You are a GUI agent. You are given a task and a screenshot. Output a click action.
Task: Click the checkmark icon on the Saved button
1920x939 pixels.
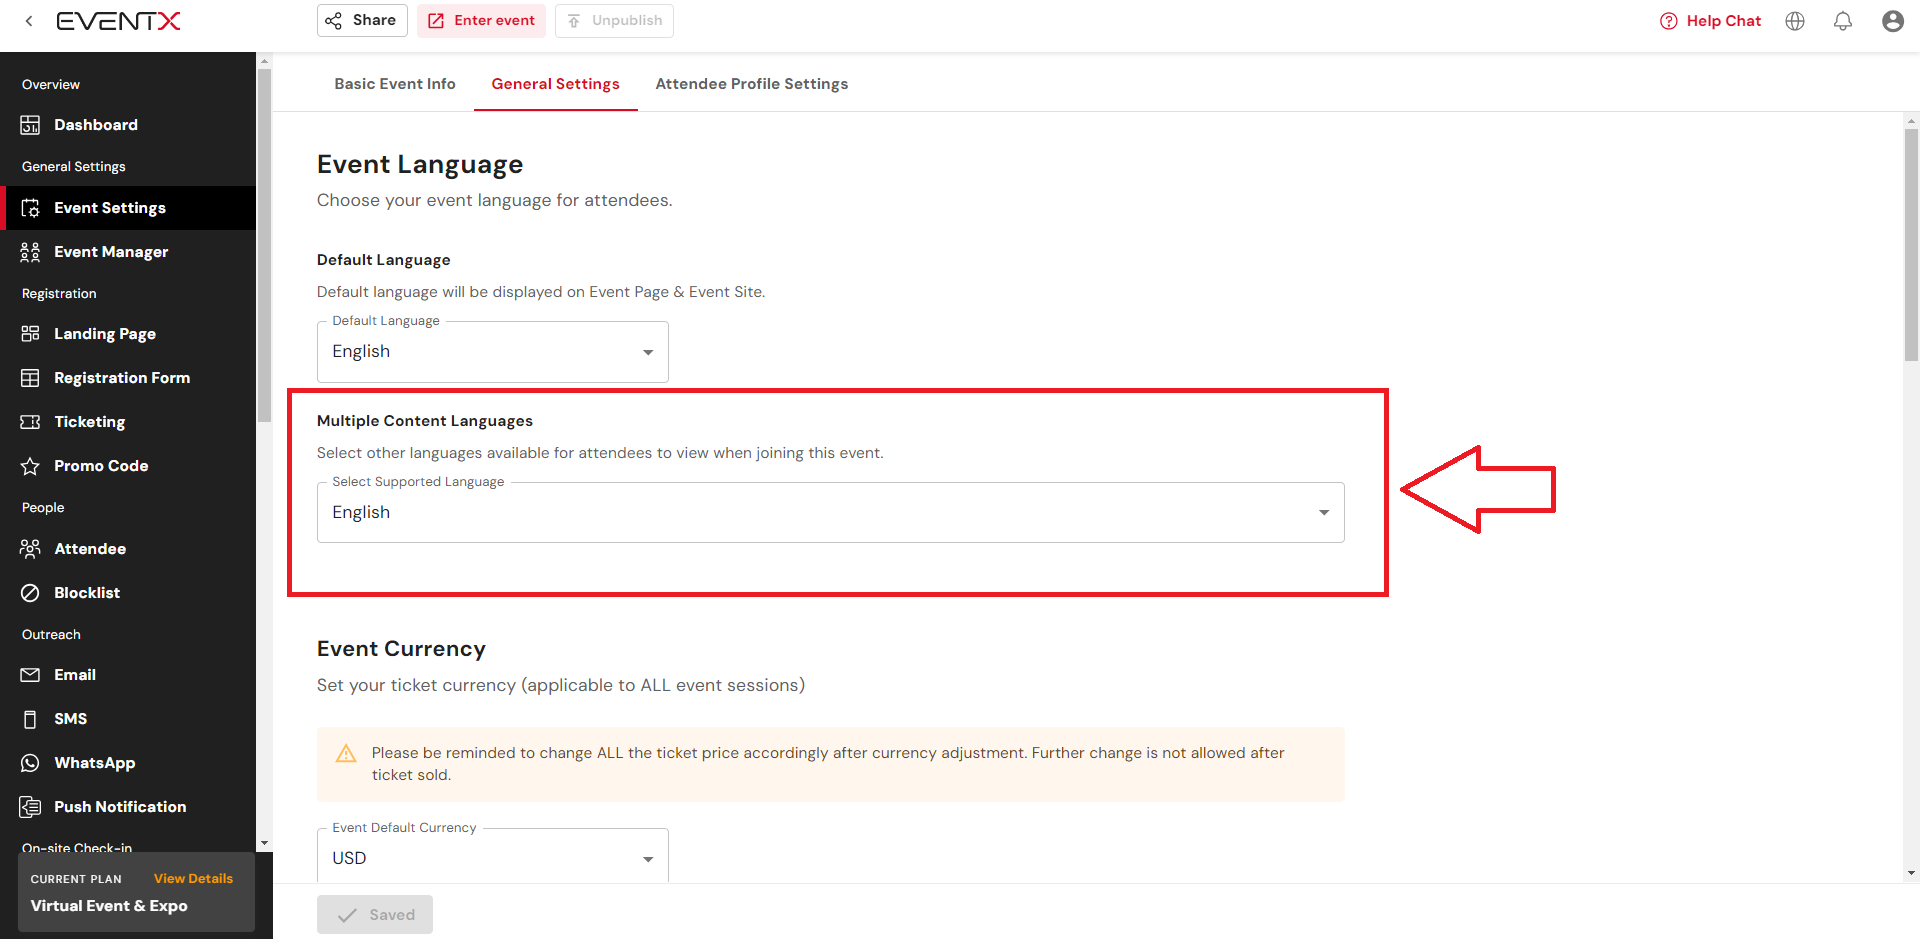(x=347, y=915)
